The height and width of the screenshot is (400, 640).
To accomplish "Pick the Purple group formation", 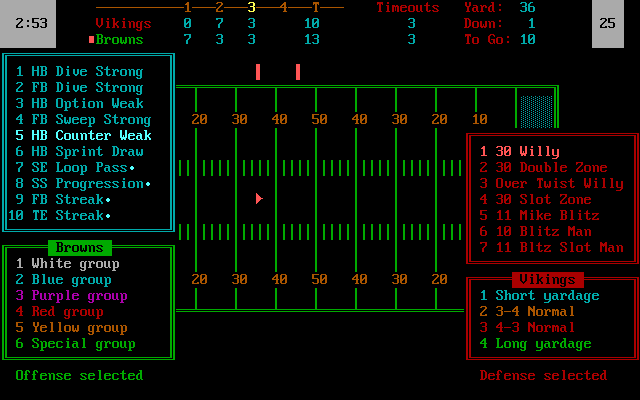I will (72, 296).
